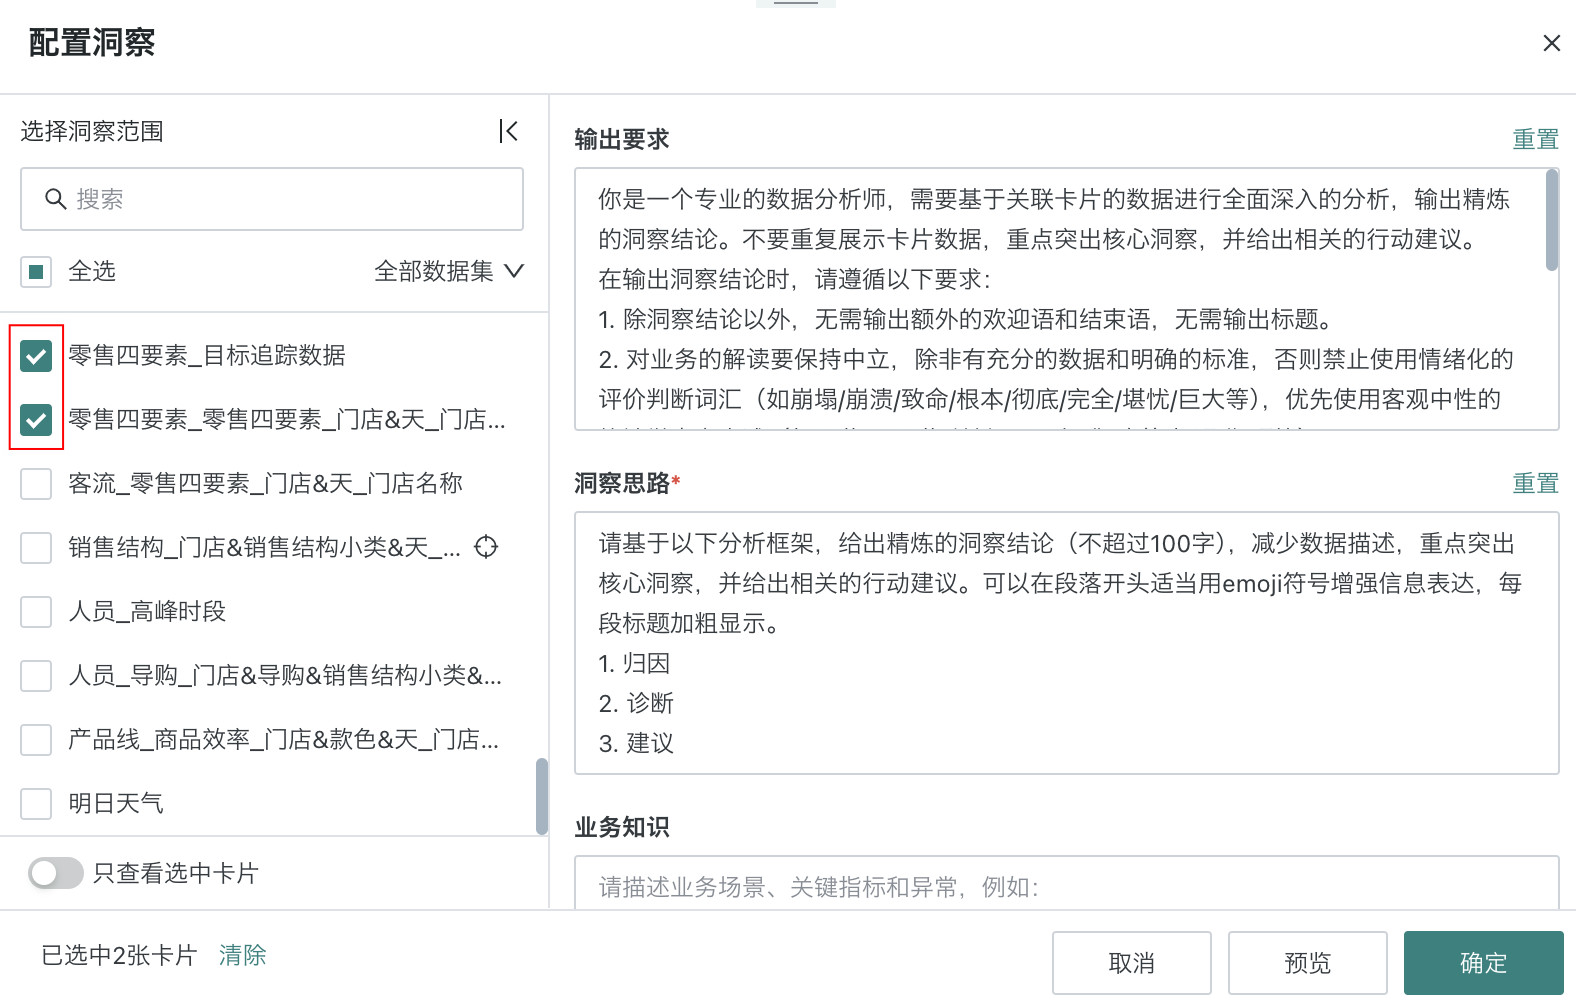Click 清除 to clear selected cards
This screenshot has width=1576, height=1000.
pos(243,955)
